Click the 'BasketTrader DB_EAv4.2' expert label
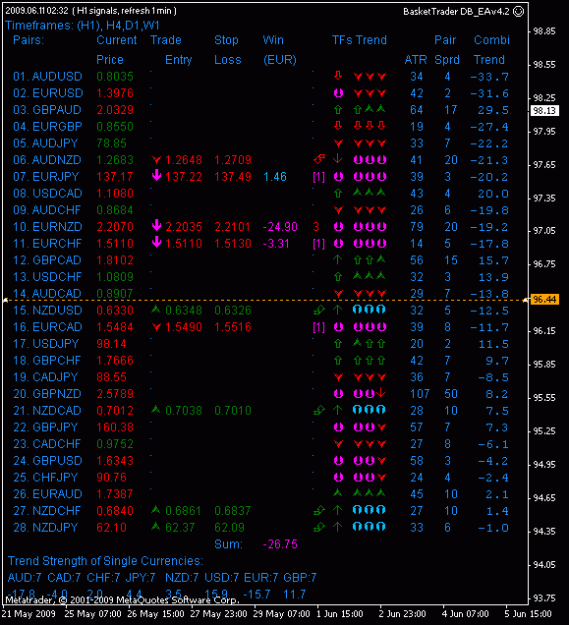 tap(456, 12)
